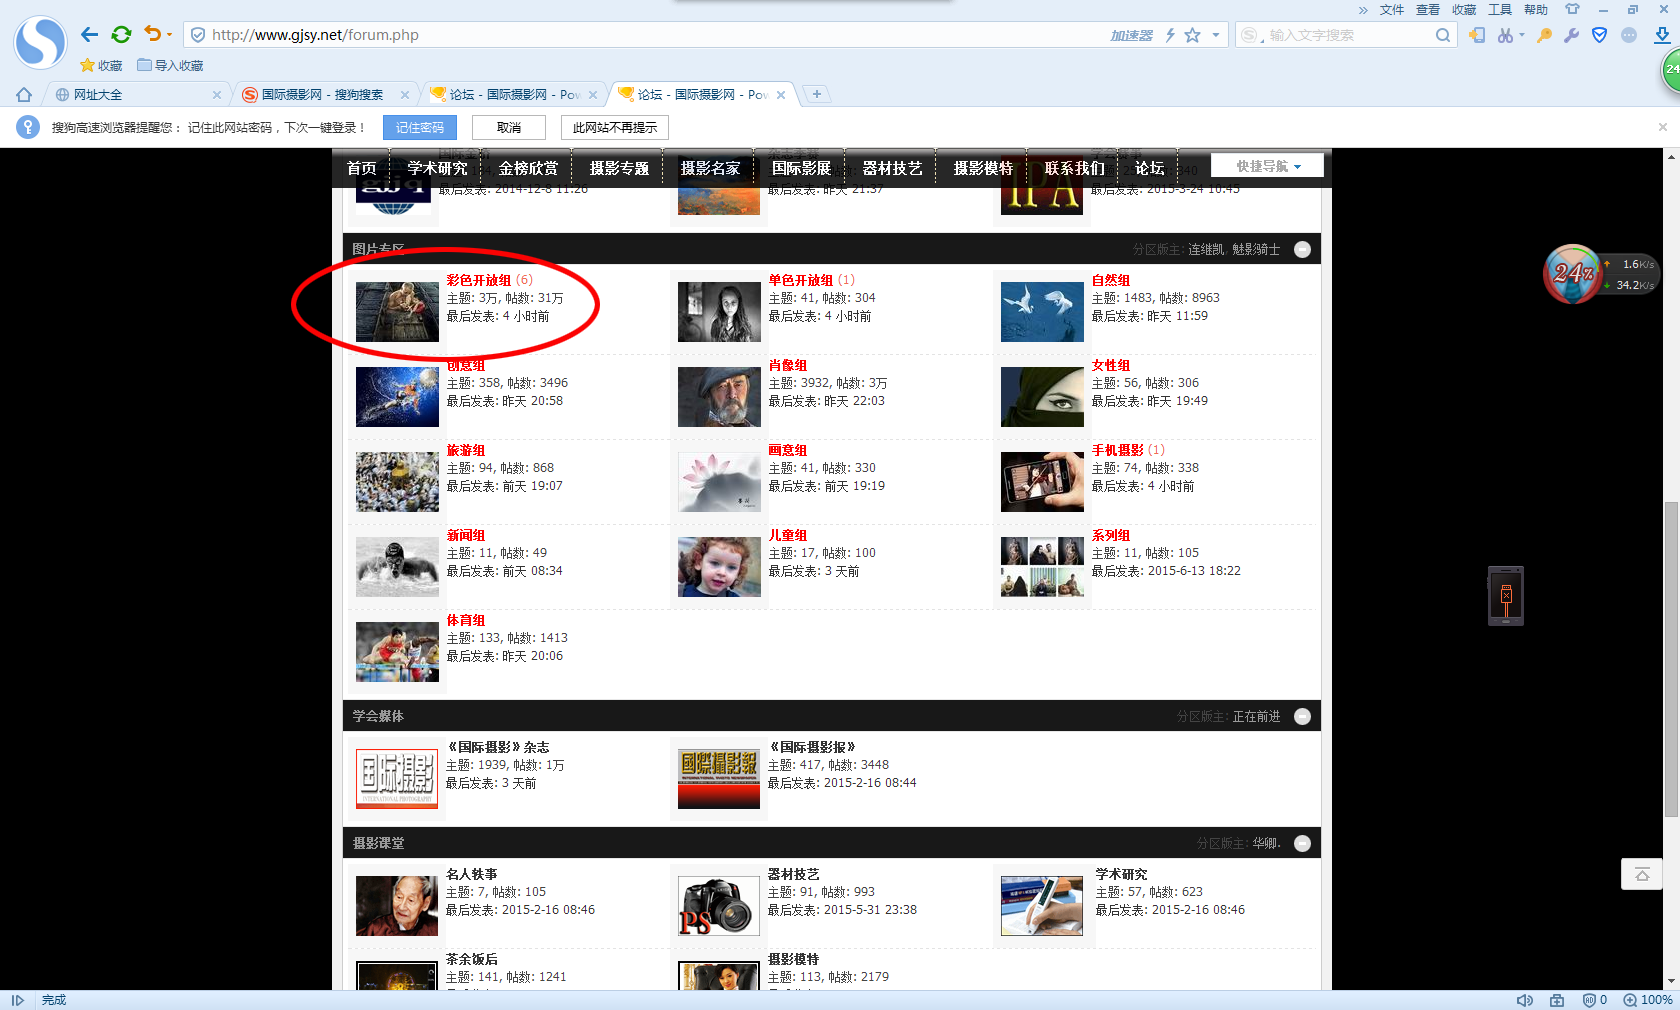Click the green refresh page icon
This screenshot has width=1680, height=1010.
click(121, 35)
